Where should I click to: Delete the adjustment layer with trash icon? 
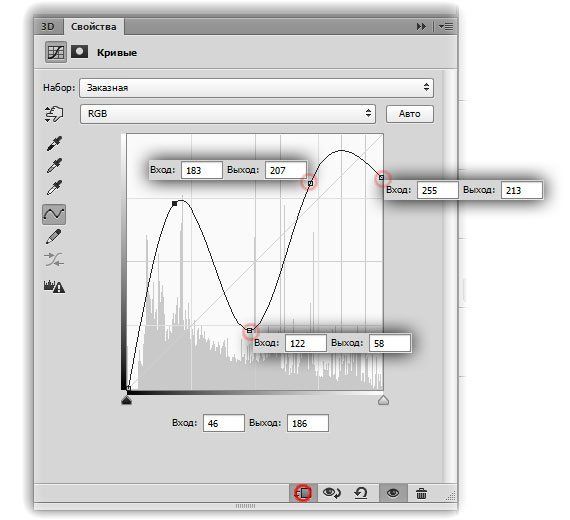tap(421, 493)
